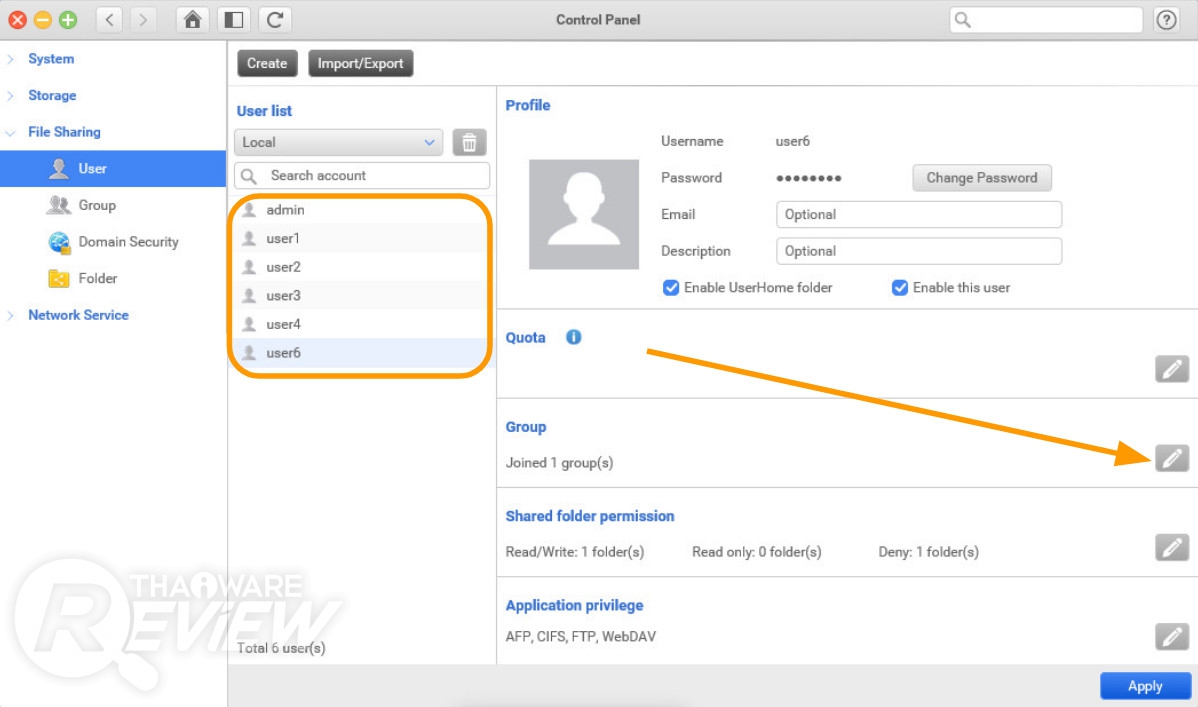The image size is (1198, 707).
Task: Minimize window with the yellow button
Action: [43, 20]
